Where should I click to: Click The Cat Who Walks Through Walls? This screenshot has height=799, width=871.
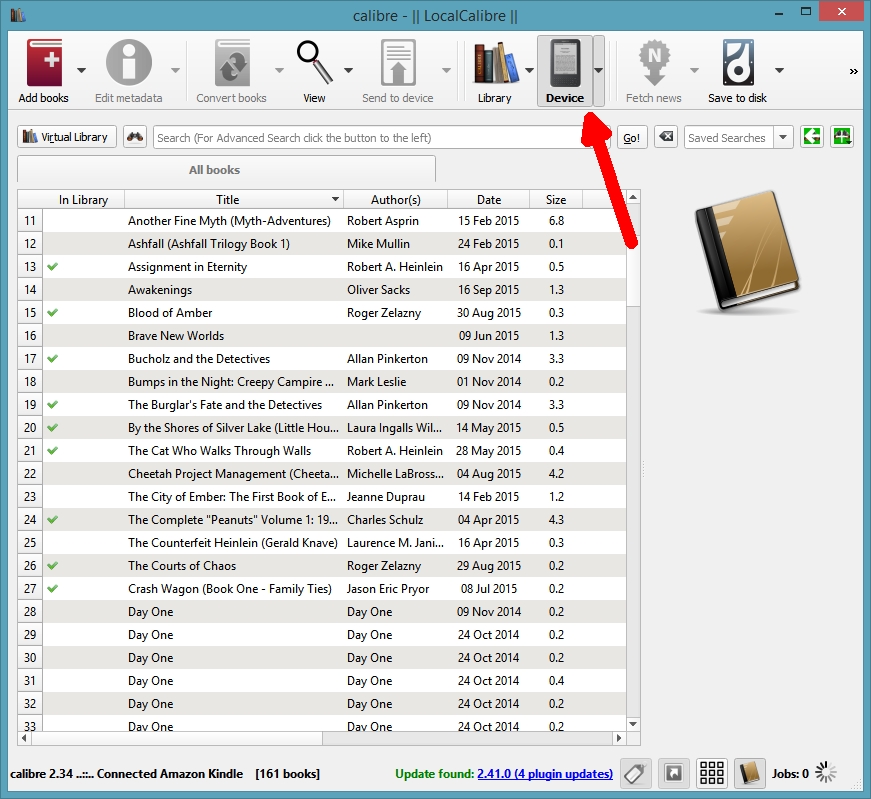[219, 451]
